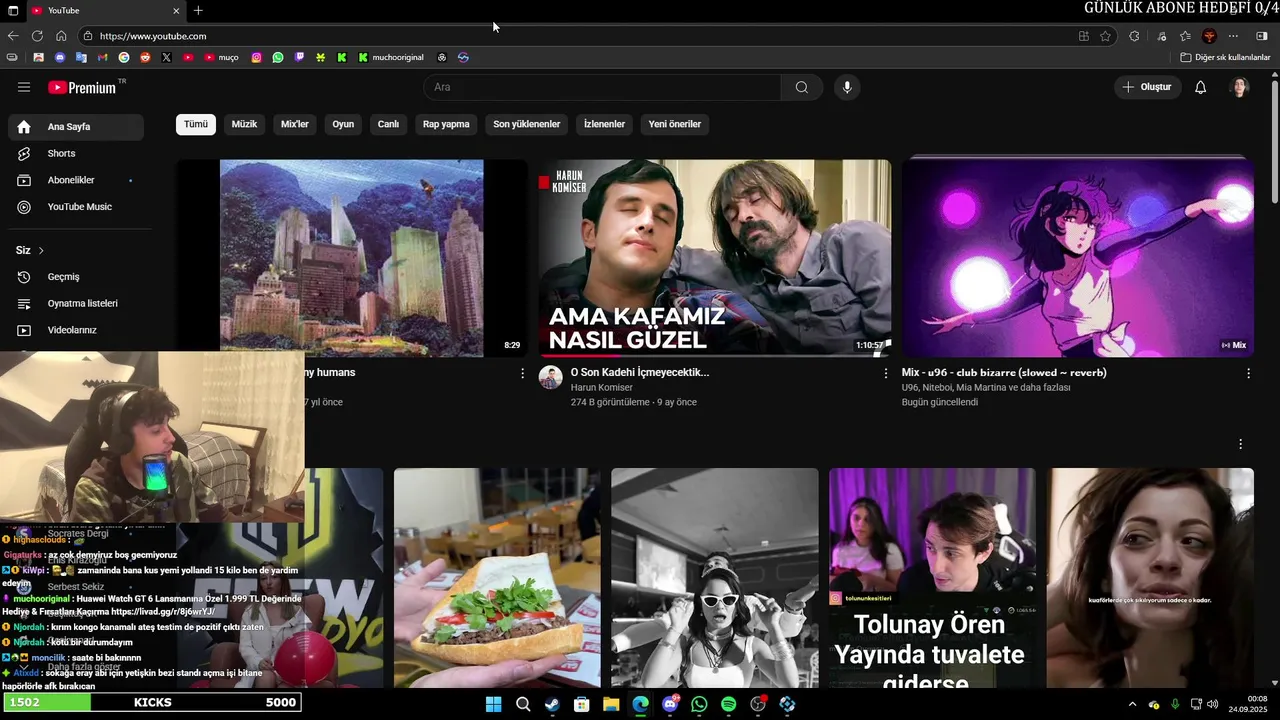Go to the YouTube Premium logo home
The height and width of the screenshot is (720, 1280).
82,87
